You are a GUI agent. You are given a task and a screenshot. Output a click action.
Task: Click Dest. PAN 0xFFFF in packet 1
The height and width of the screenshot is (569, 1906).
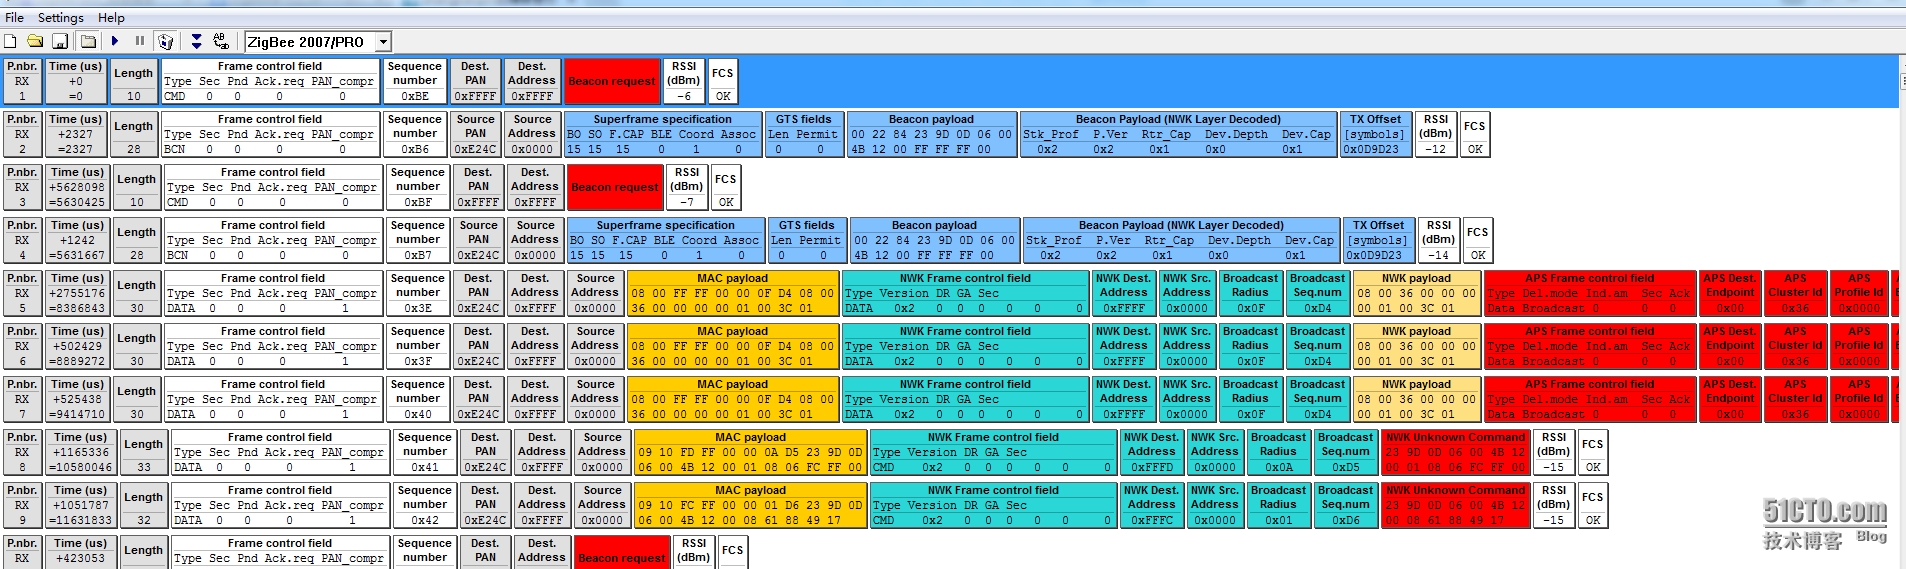[x=475, y=81]
